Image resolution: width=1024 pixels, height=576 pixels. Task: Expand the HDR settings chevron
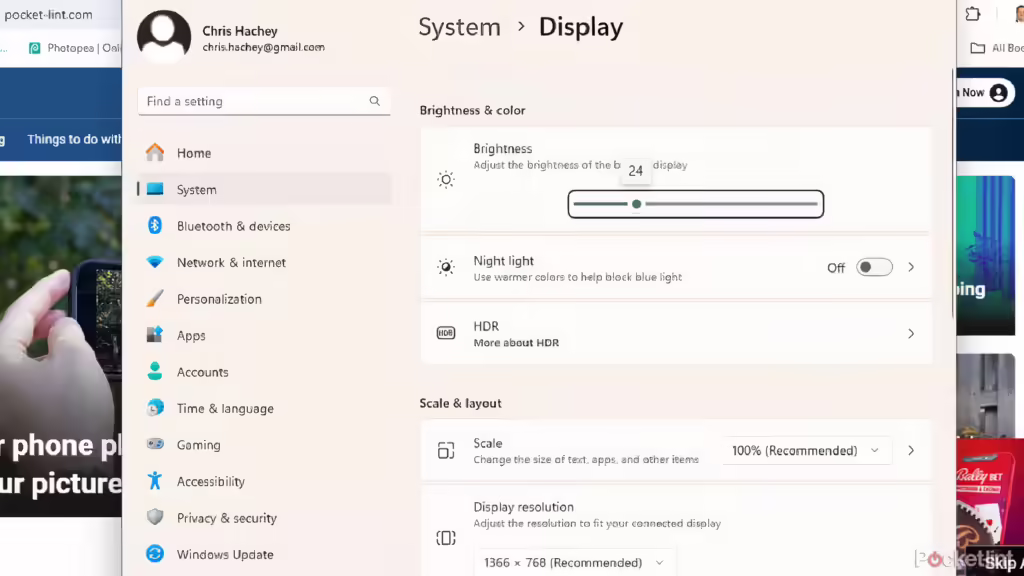(910, 334)
